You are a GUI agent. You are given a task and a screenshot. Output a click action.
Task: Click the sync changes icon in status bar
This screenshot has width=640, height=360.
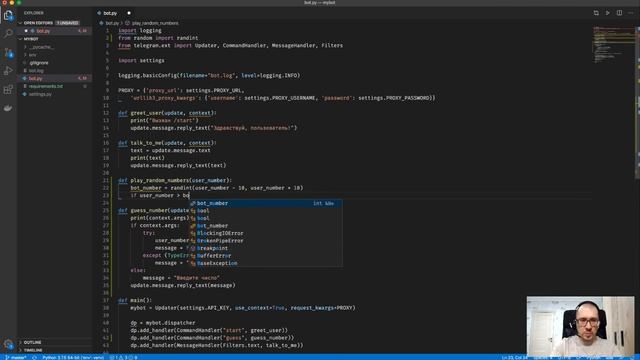click(x=34, y=357)
